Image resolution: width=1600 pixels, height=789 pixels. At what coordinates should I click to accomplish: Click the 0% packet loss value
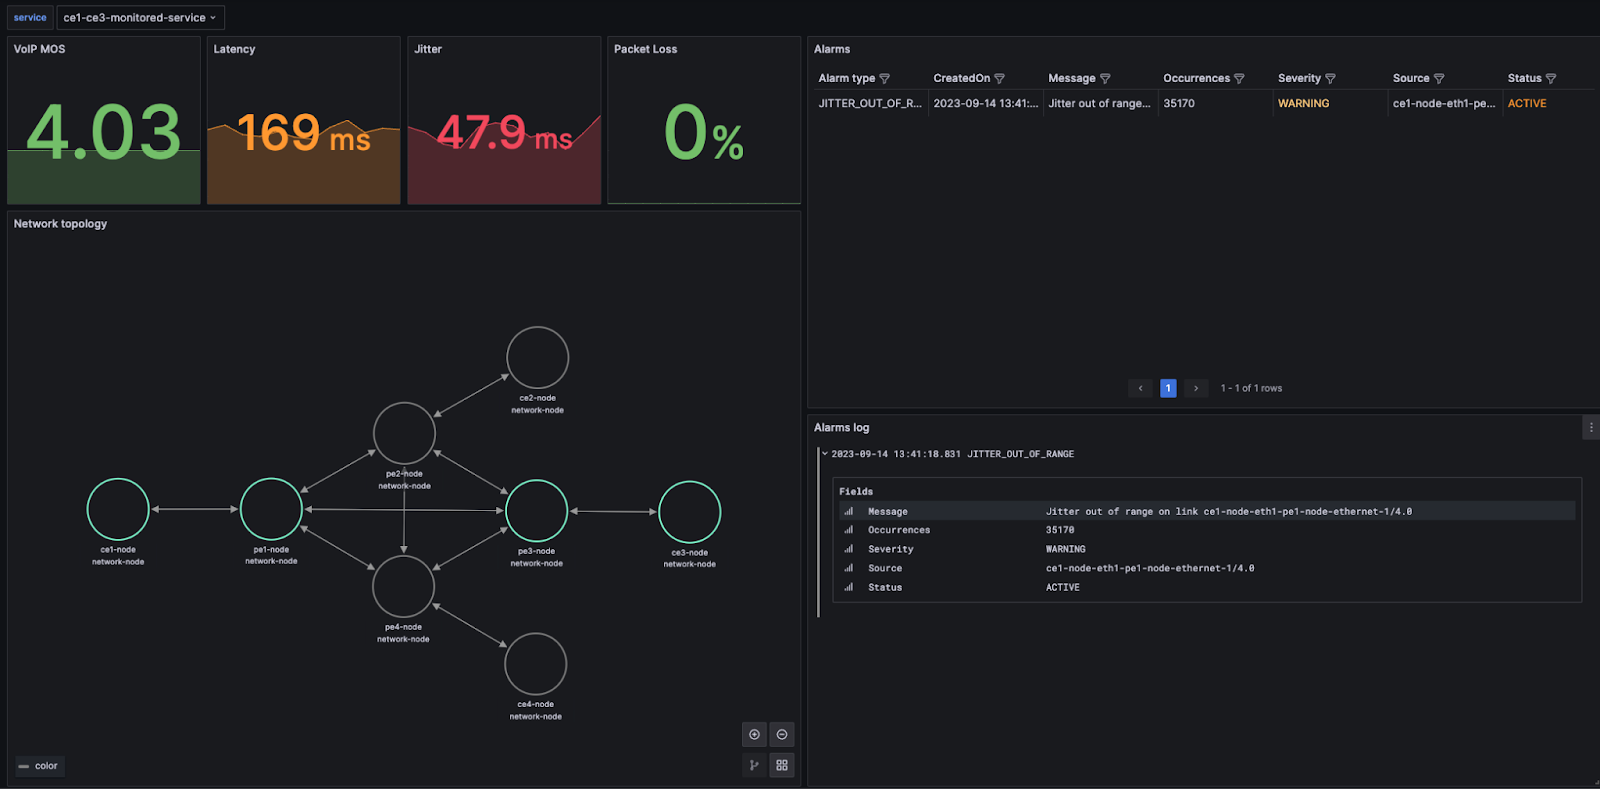(x=704, y=133)
